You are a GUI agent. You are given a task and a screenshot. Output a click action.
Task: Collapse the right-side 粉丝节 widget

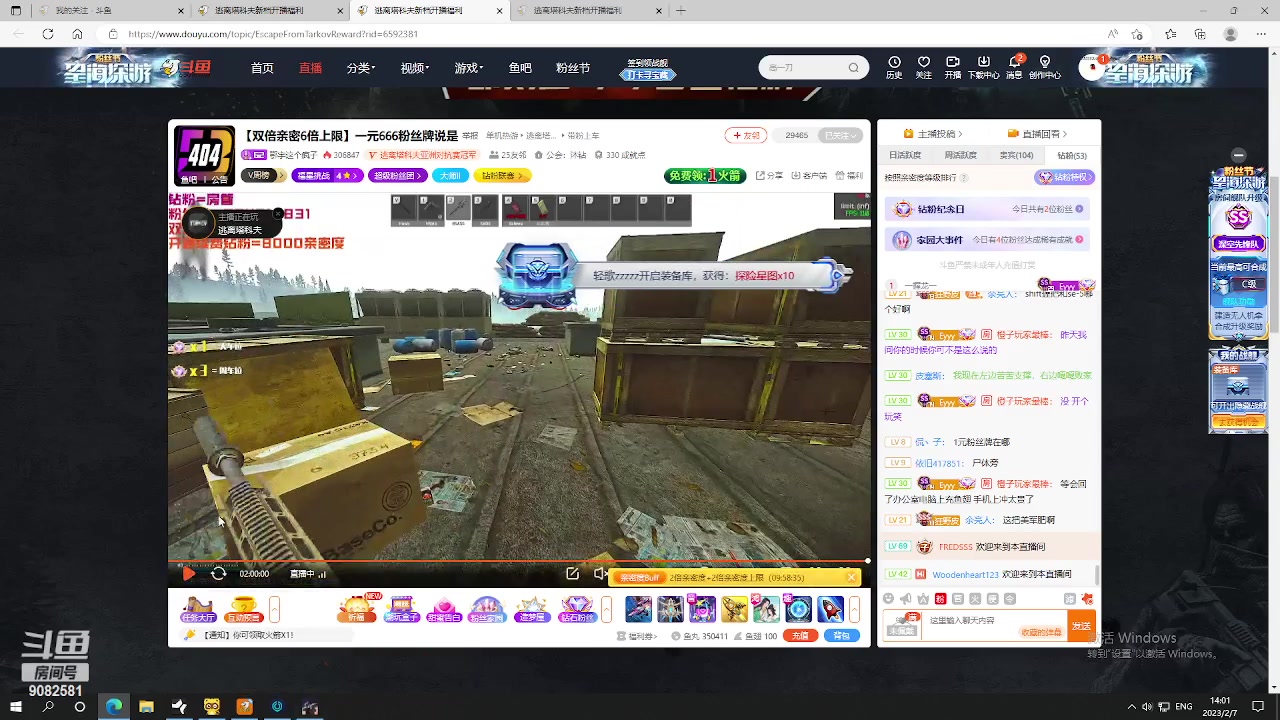click(x=1239, y=155)
